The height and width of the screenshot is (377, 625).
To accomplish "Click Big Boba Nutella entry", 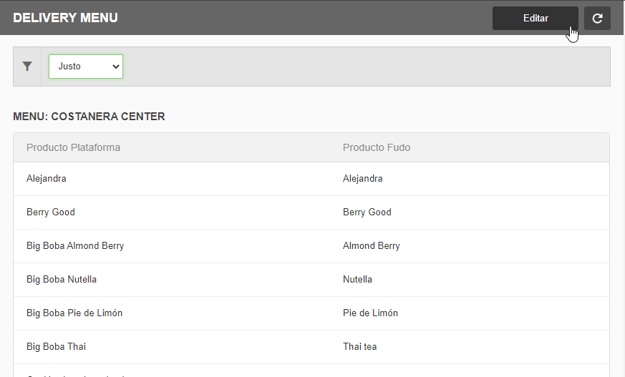I will pyautogui.click(x=61, y=279).
